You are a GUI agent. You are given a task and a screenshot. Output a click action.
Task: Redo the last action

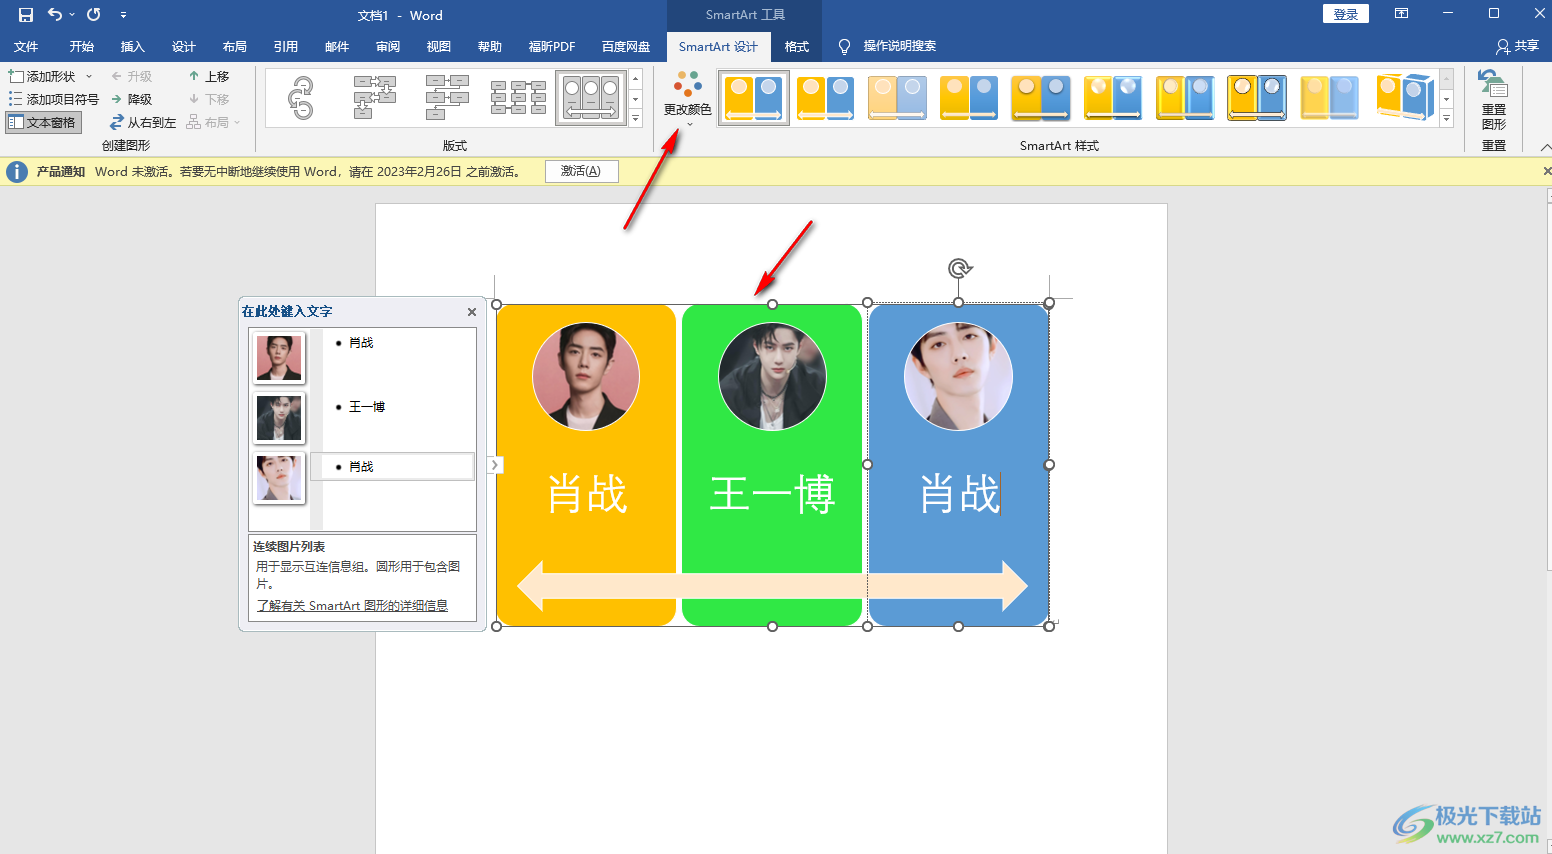(94, 15)
